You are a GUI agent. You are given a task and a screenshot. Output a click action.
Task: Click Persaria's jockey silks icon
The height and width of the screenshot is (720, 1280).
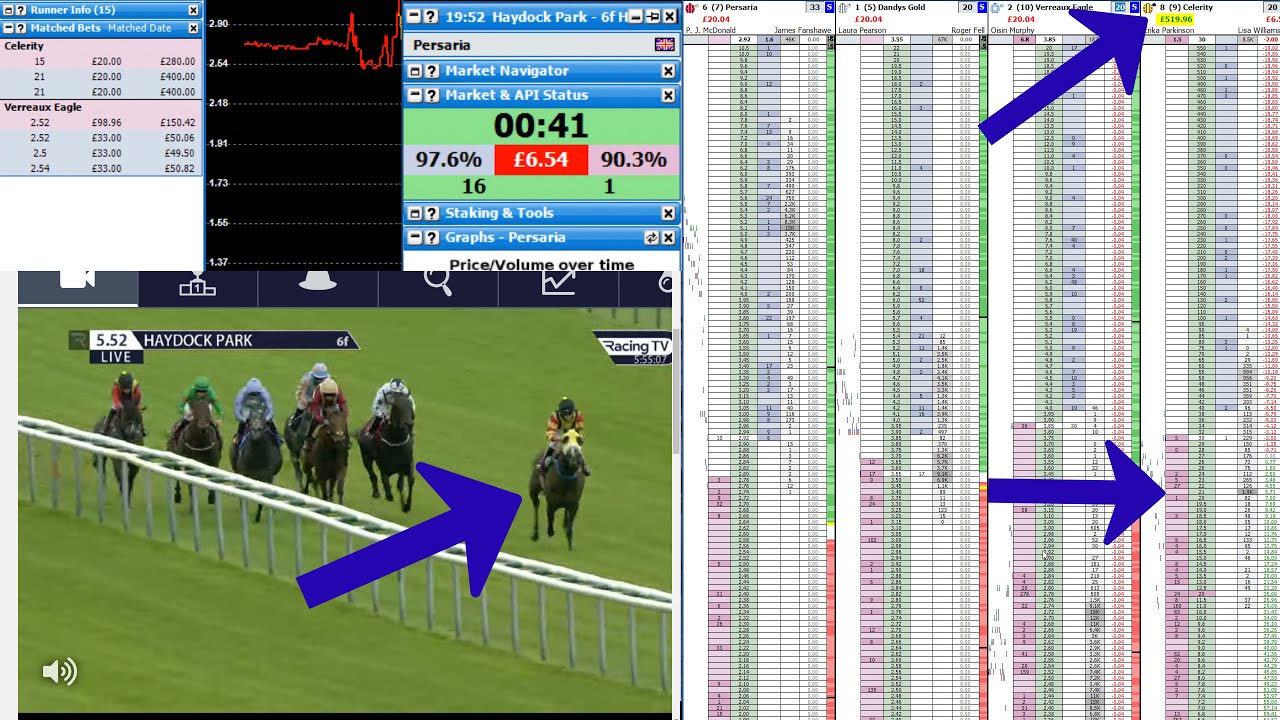[x=691, y=7]
